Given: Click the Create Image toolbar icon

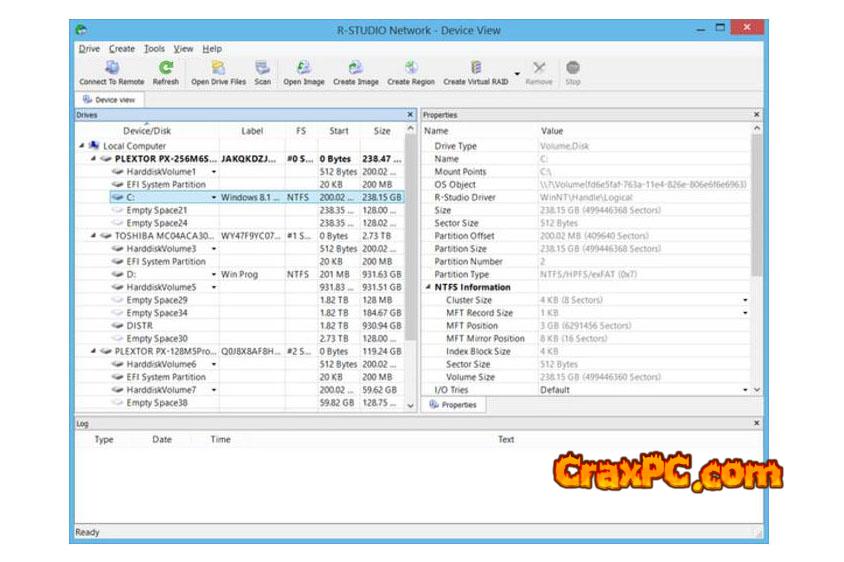Looking at the screenshot, I should [x=355, y=67].
